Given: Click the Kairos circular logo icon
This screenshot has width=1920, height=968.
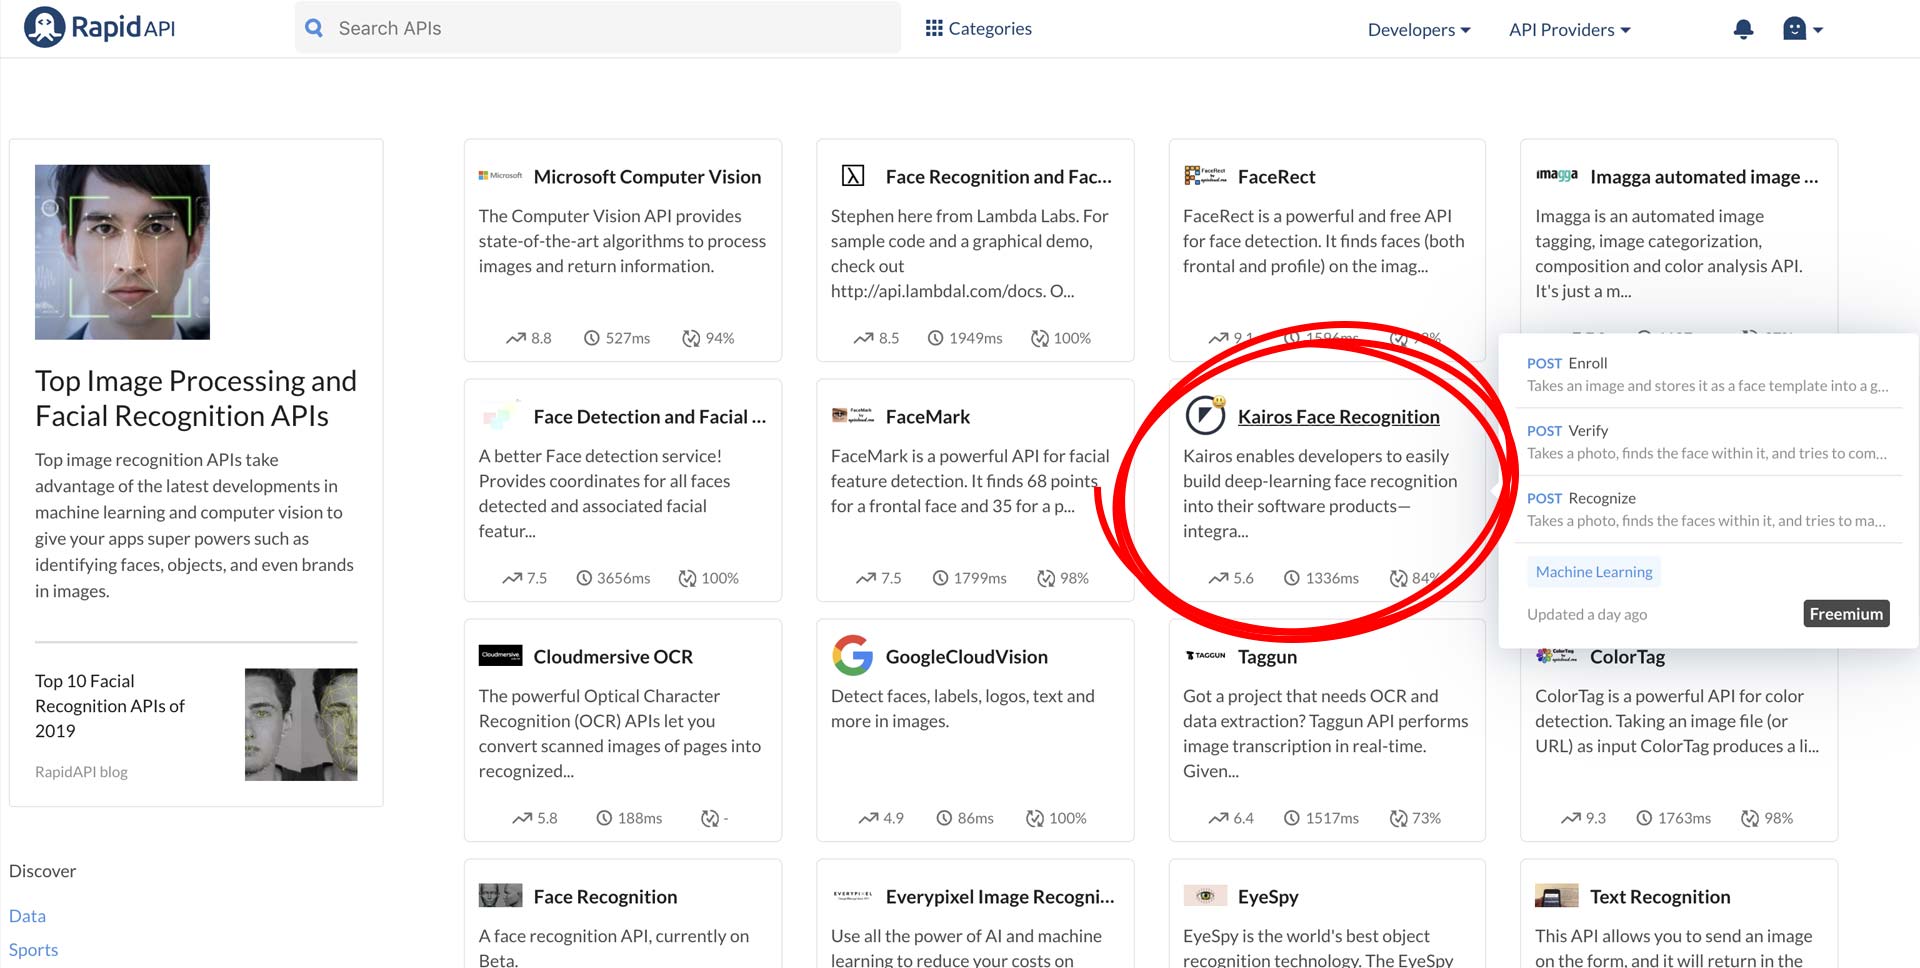Looking at the screenshot, I should (1205, 415).
